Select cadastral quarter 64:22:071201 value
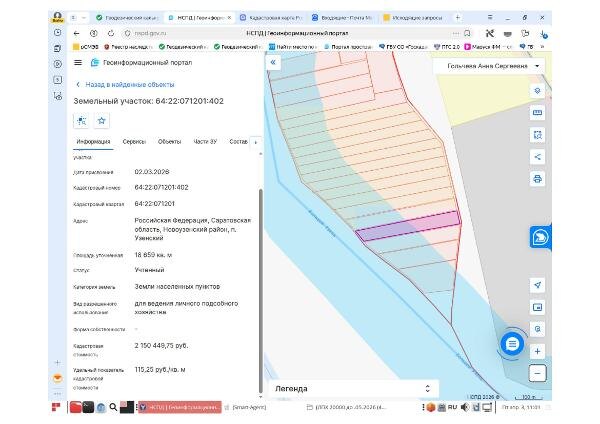Screen dimensions: 600x424 coord(154,204)
